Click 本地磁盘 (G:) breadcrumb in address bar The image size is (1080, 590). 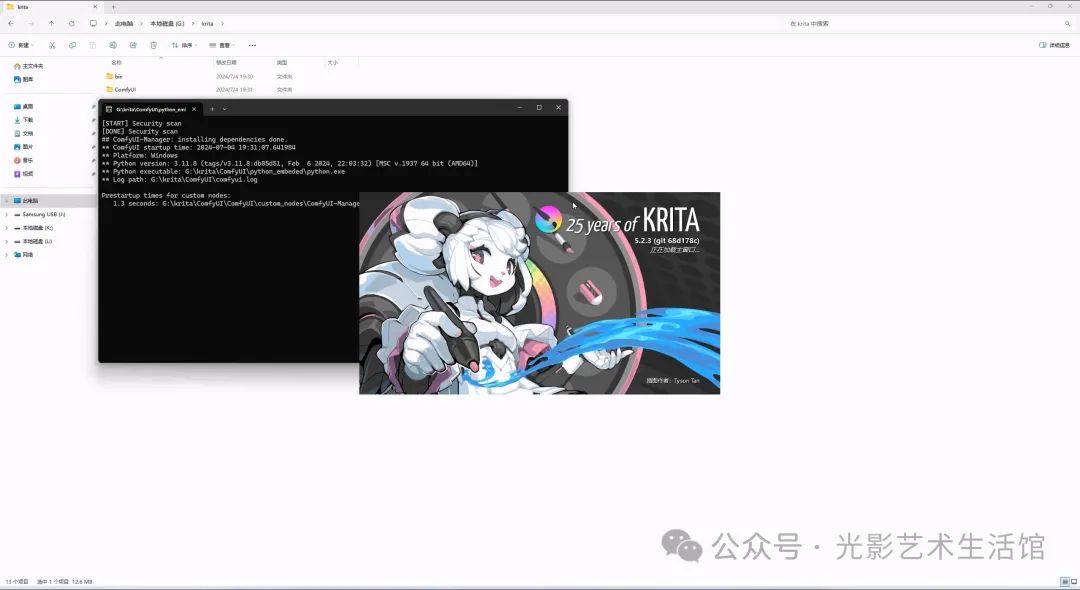point(167,23)
